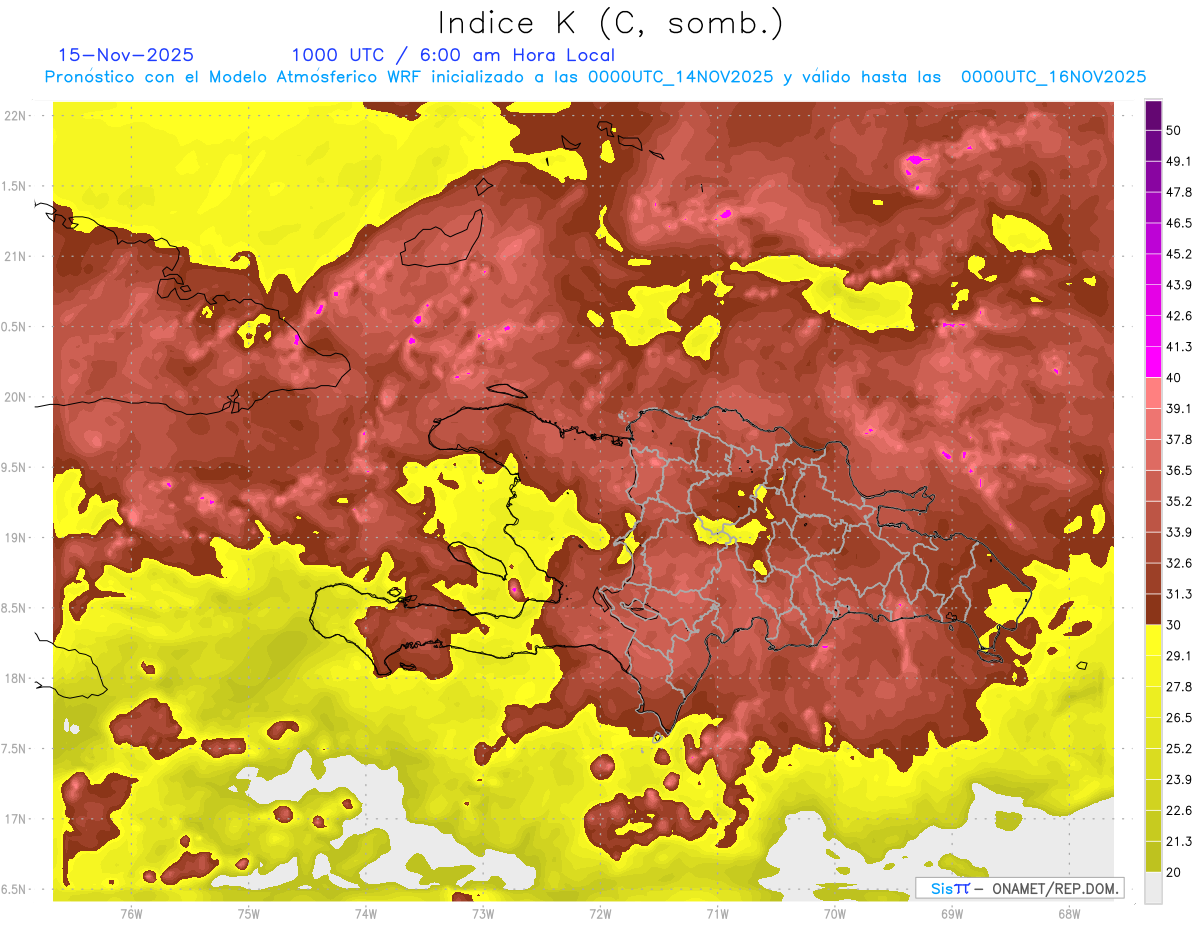
Task: Pick the bright magenta swatch between 40 and 41.3
Action: 1153,362
